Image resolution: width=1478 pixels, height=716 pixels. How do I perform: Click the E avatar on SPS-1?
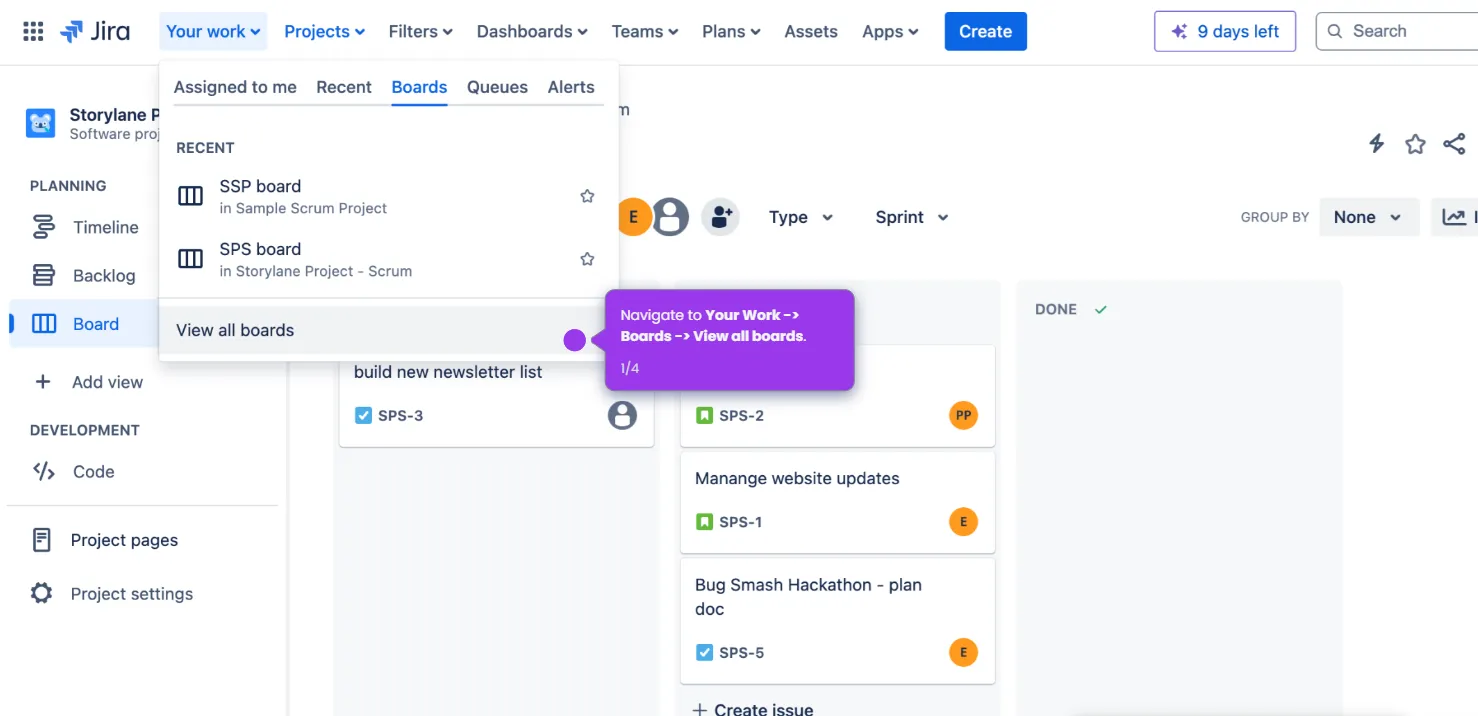pos(963,521)
